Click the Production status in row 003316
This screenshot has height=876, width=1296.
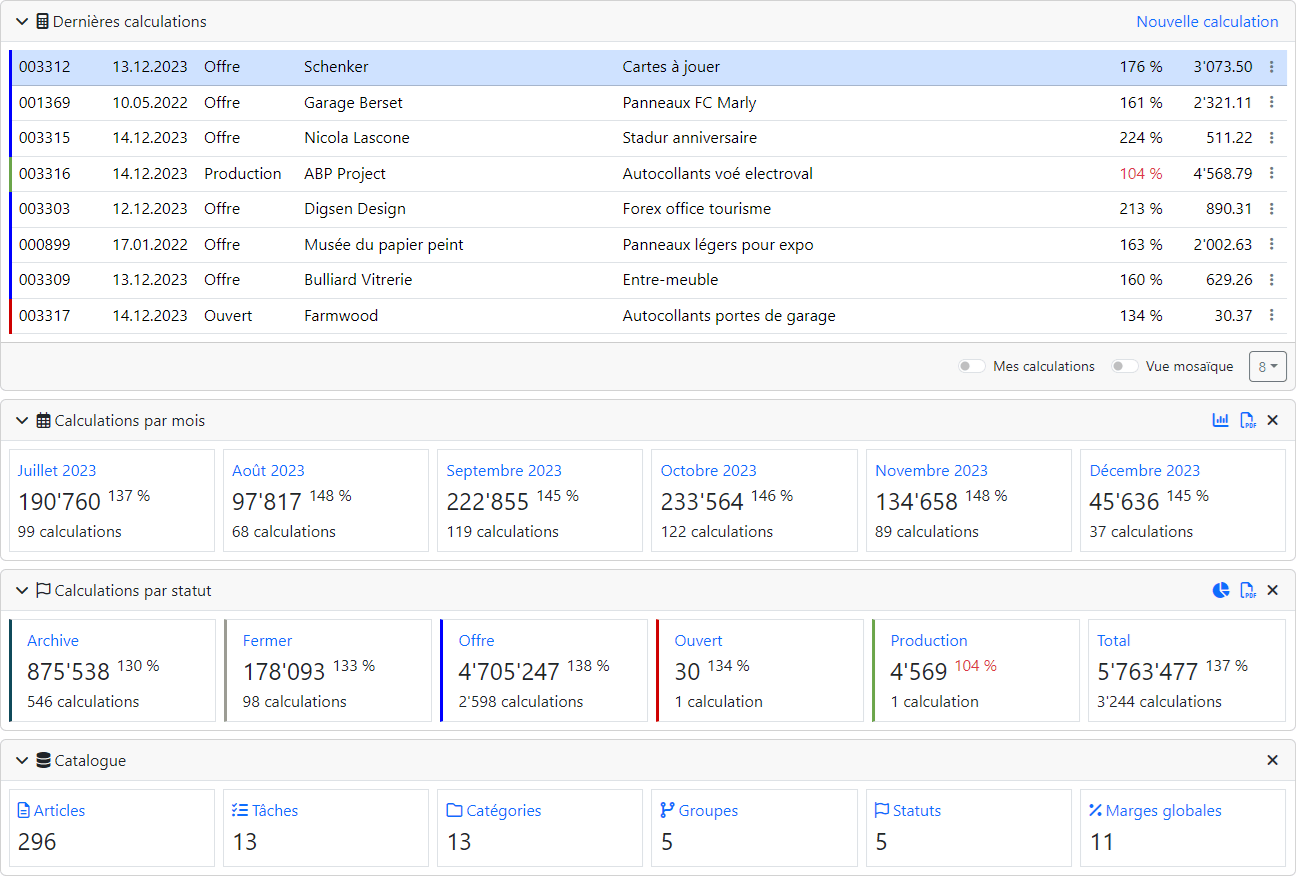[243, 173]
